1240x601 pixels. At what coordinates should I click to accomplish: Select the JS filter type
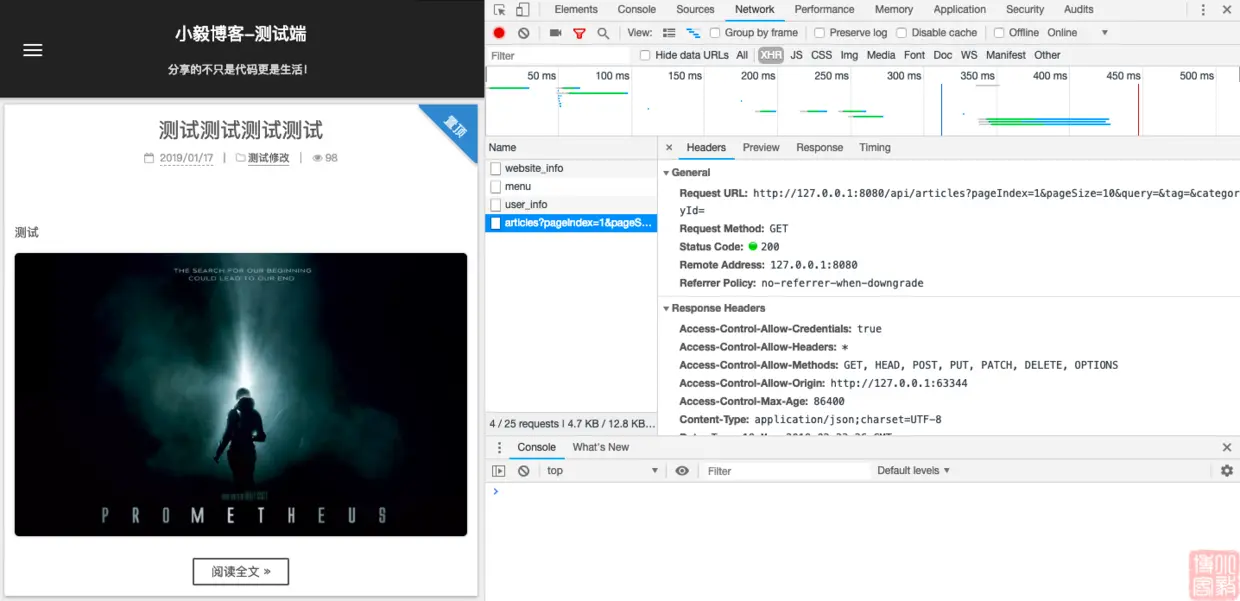click(x=796, y=55)
